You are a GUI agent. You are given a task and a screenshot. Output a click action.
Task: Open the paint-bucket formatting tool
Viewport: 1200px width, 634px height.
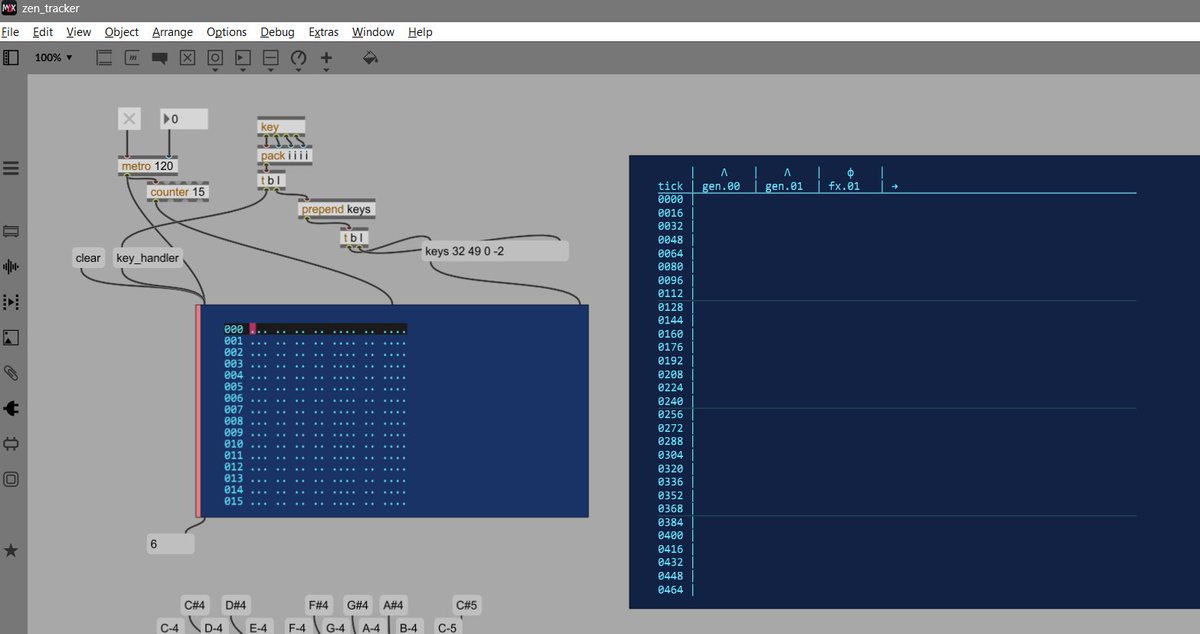tap(370, 58)
